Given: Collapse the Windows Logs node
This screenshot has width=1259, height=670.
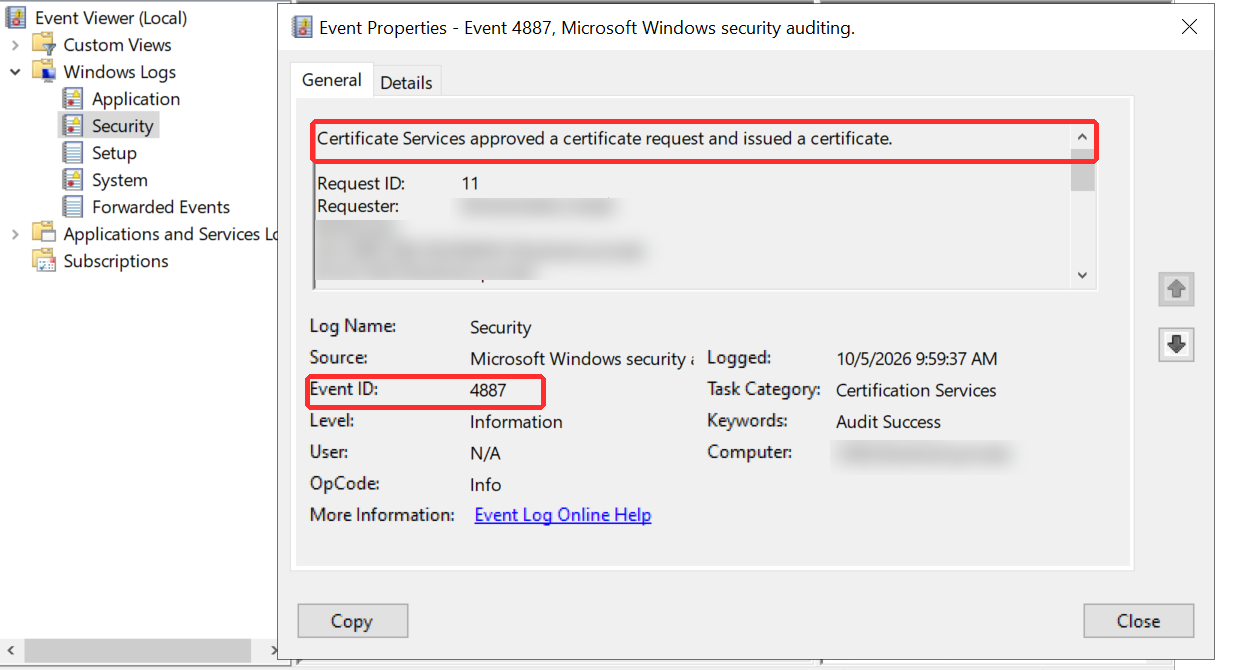Looking at the screenshot, I should click(x=15, y=72).
